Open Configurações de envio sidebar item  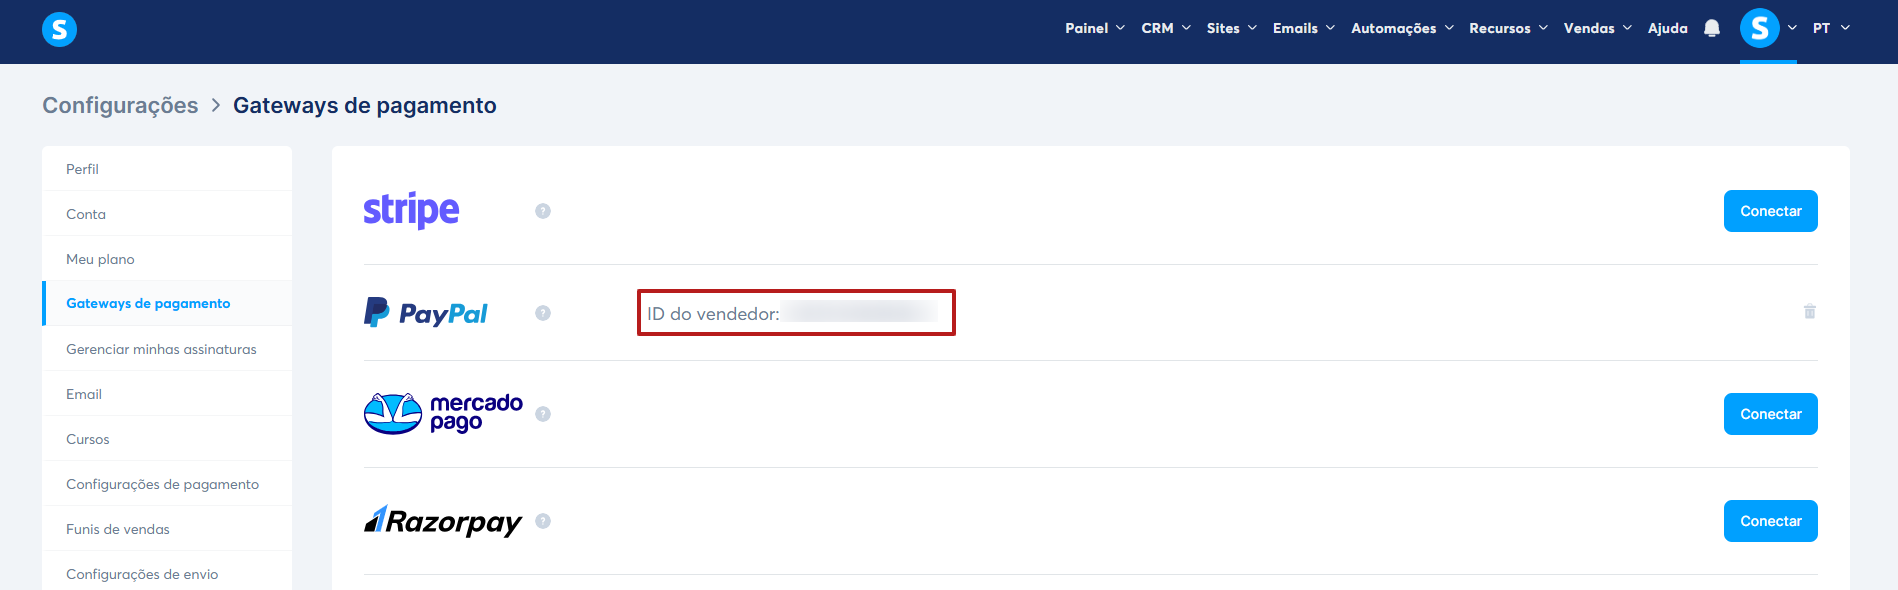(167, 573)
